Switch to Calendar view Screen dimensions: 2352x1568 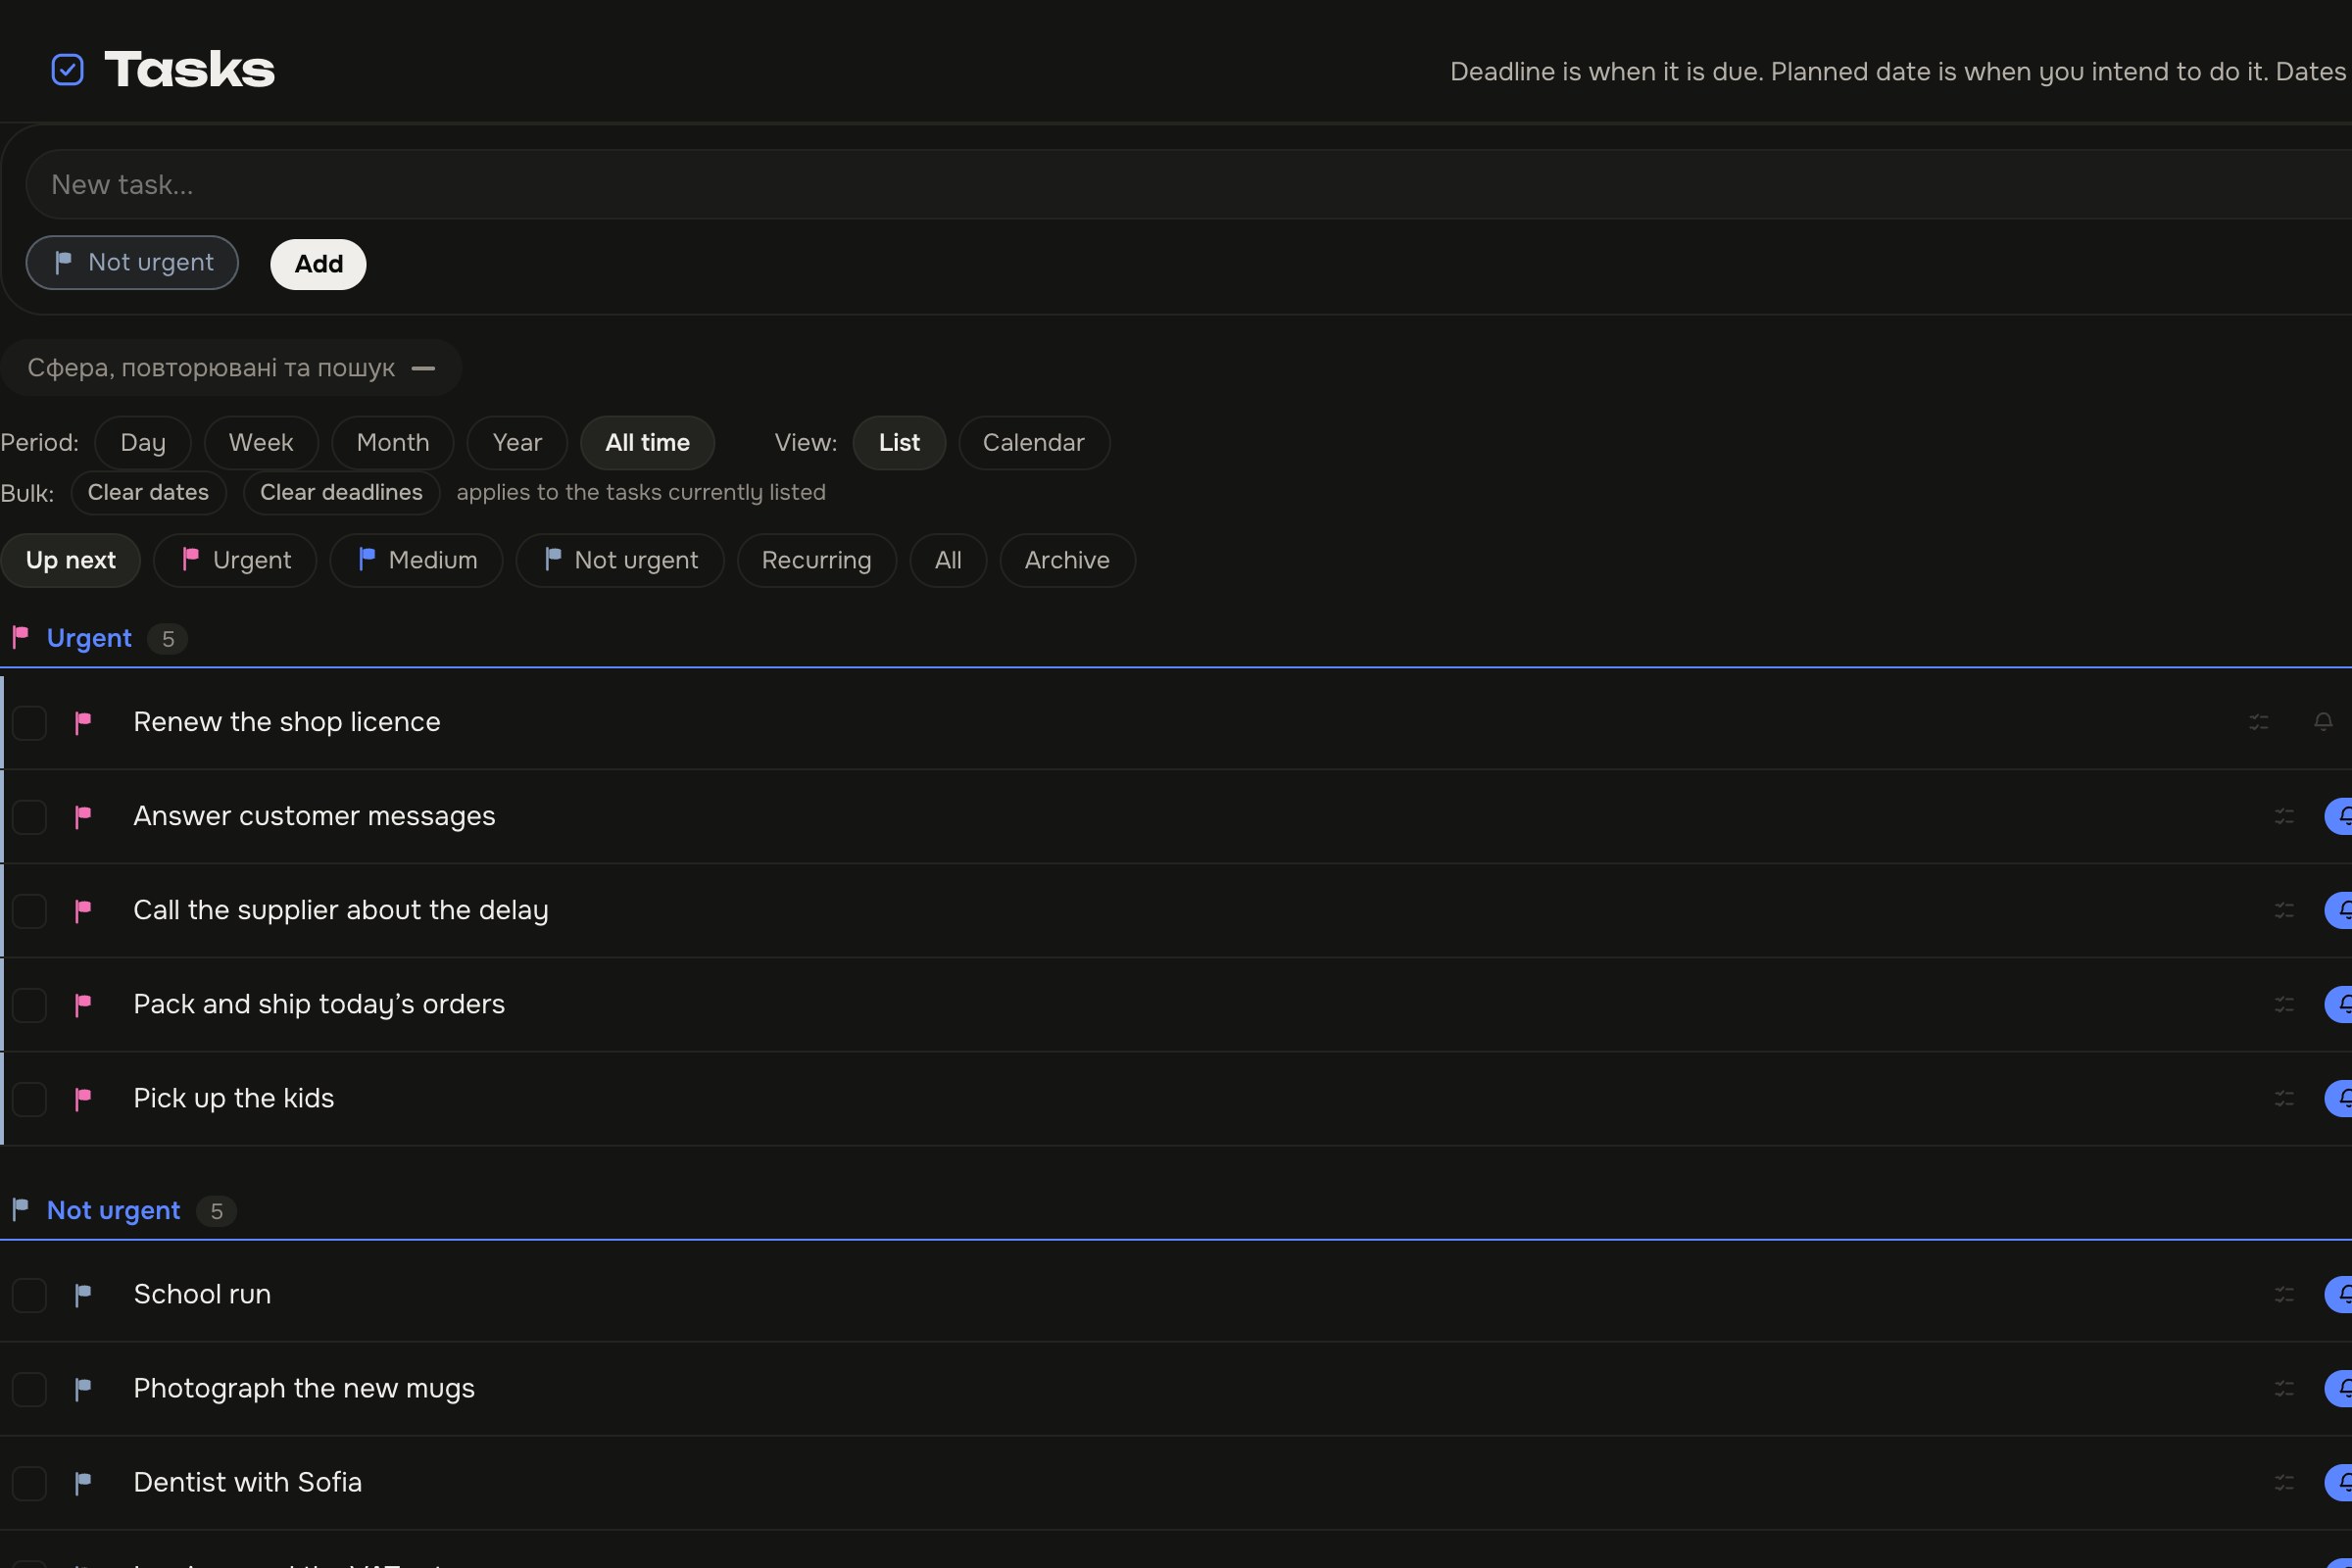pyautogui.click(x=1033, y=443)
